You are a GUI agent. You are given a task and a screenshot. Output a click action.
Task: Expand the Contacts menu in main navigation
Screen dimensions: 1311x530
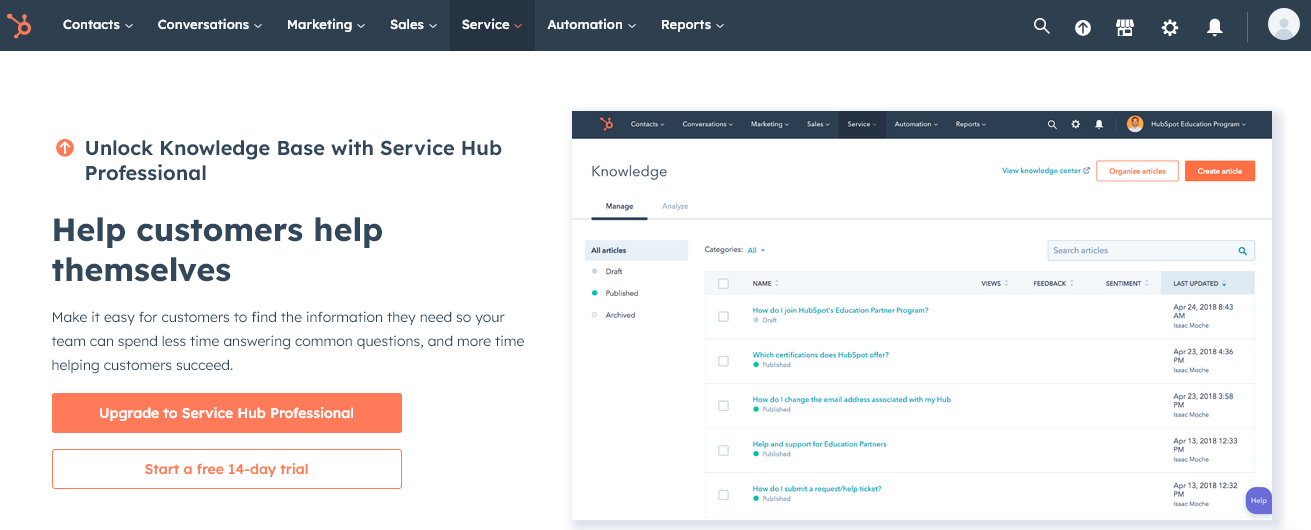(98, 25)
